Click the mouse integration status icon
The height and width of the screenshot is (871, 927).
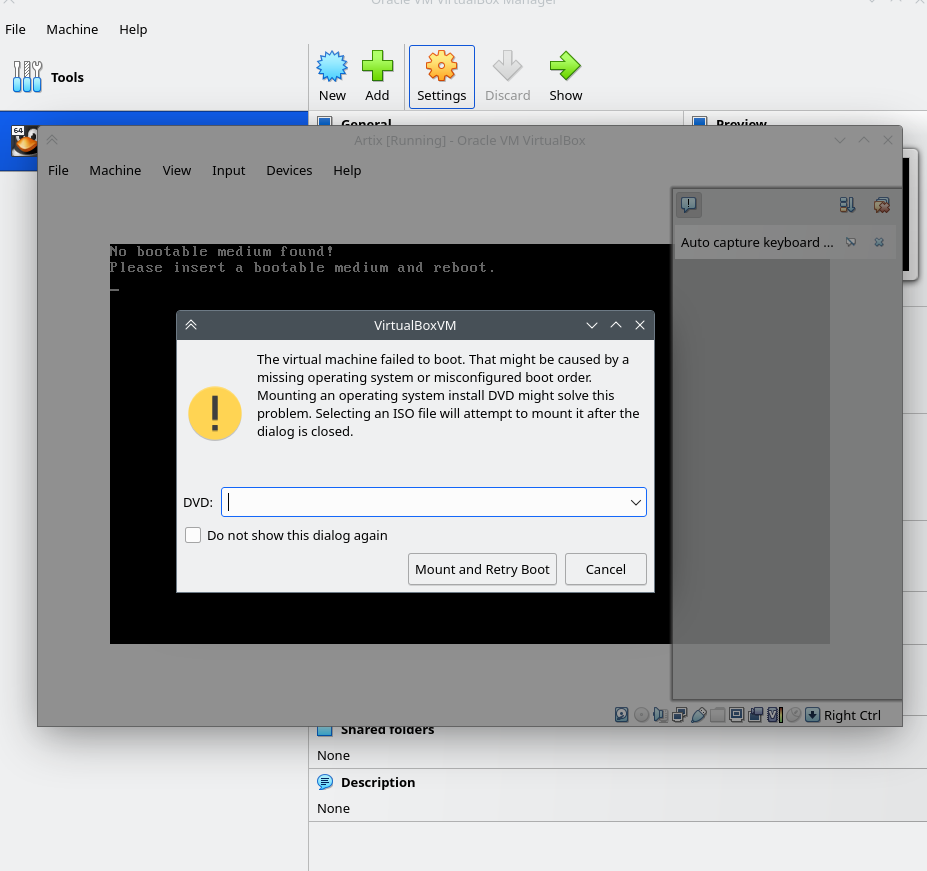(x=793, y=715)
